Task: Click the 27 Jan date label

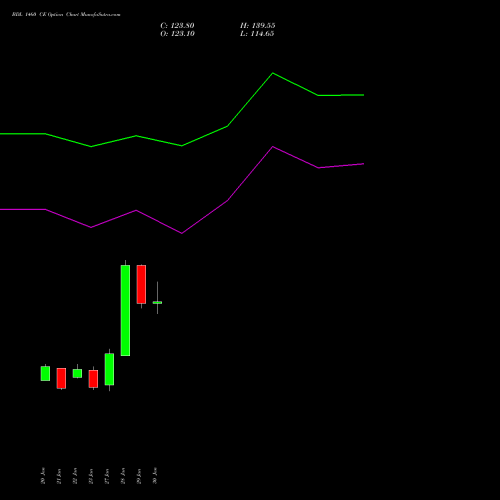Action: (x=107, y=476)
